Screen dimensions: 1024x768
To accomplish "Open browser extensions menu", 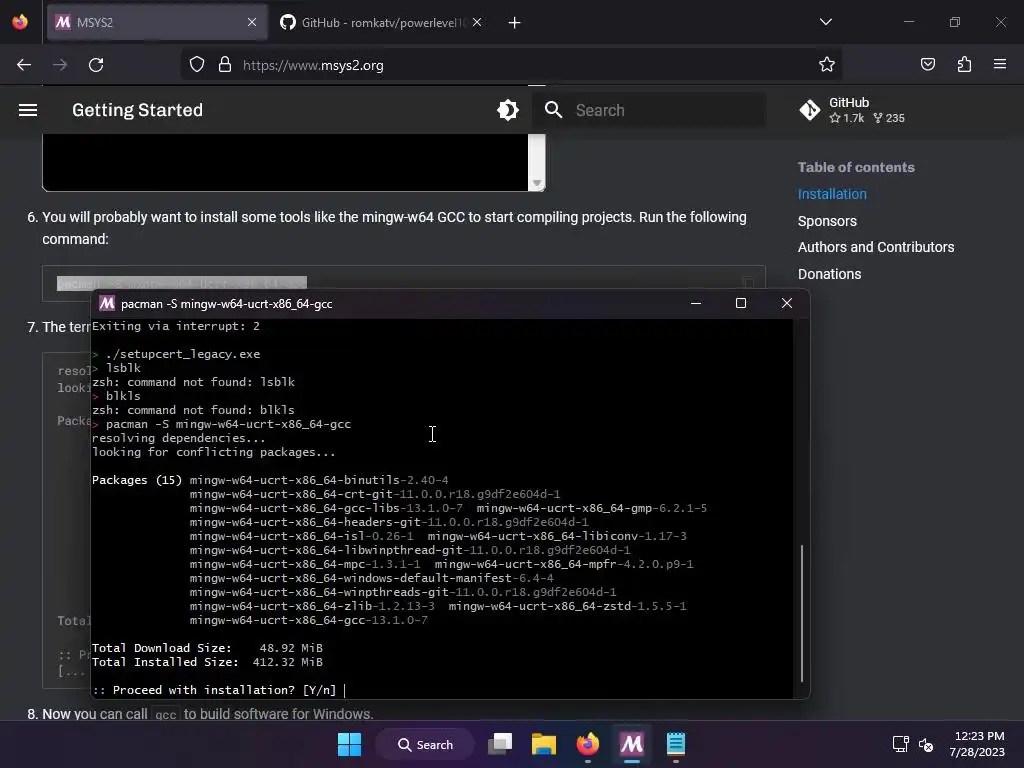I will [x=964, y=64].
